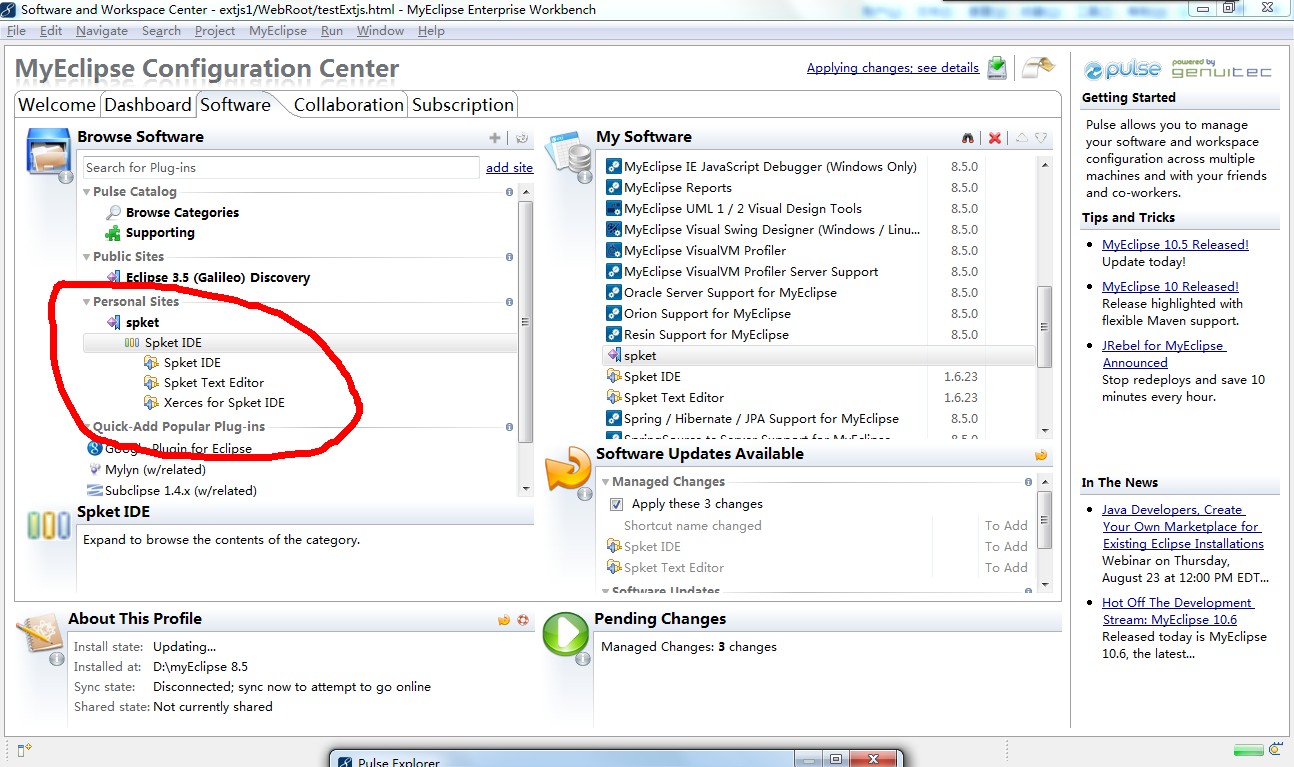
Task: Collapse the Public Sites section
Action: pyautogui.click(x=87, y=257)
